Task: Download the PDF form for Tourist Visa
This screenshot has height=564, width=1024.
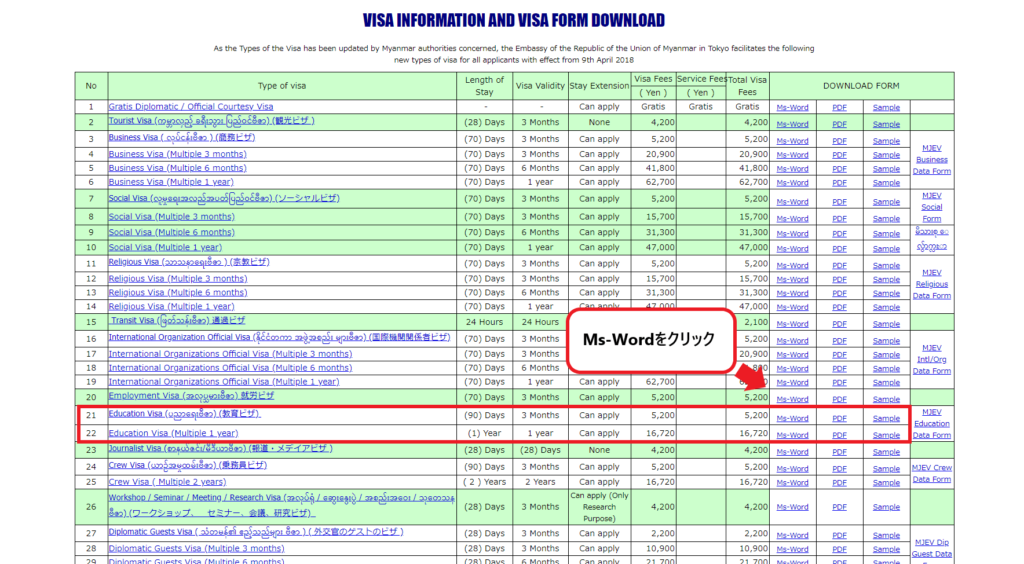Action: pos(839,124)
